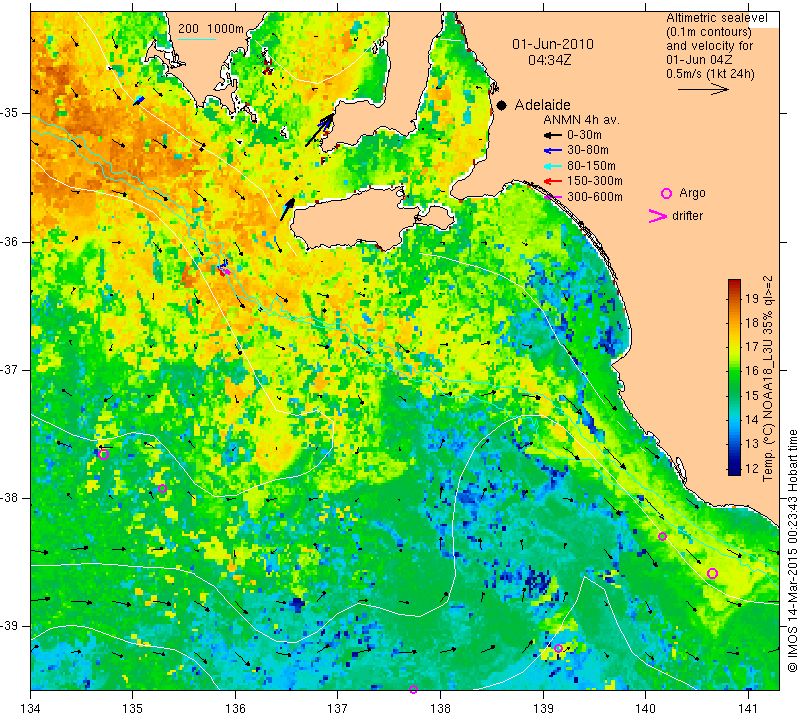Click the cyan isobath line under '200 1000m'
The height and width of the screenshot is (720, 800).
197,39
